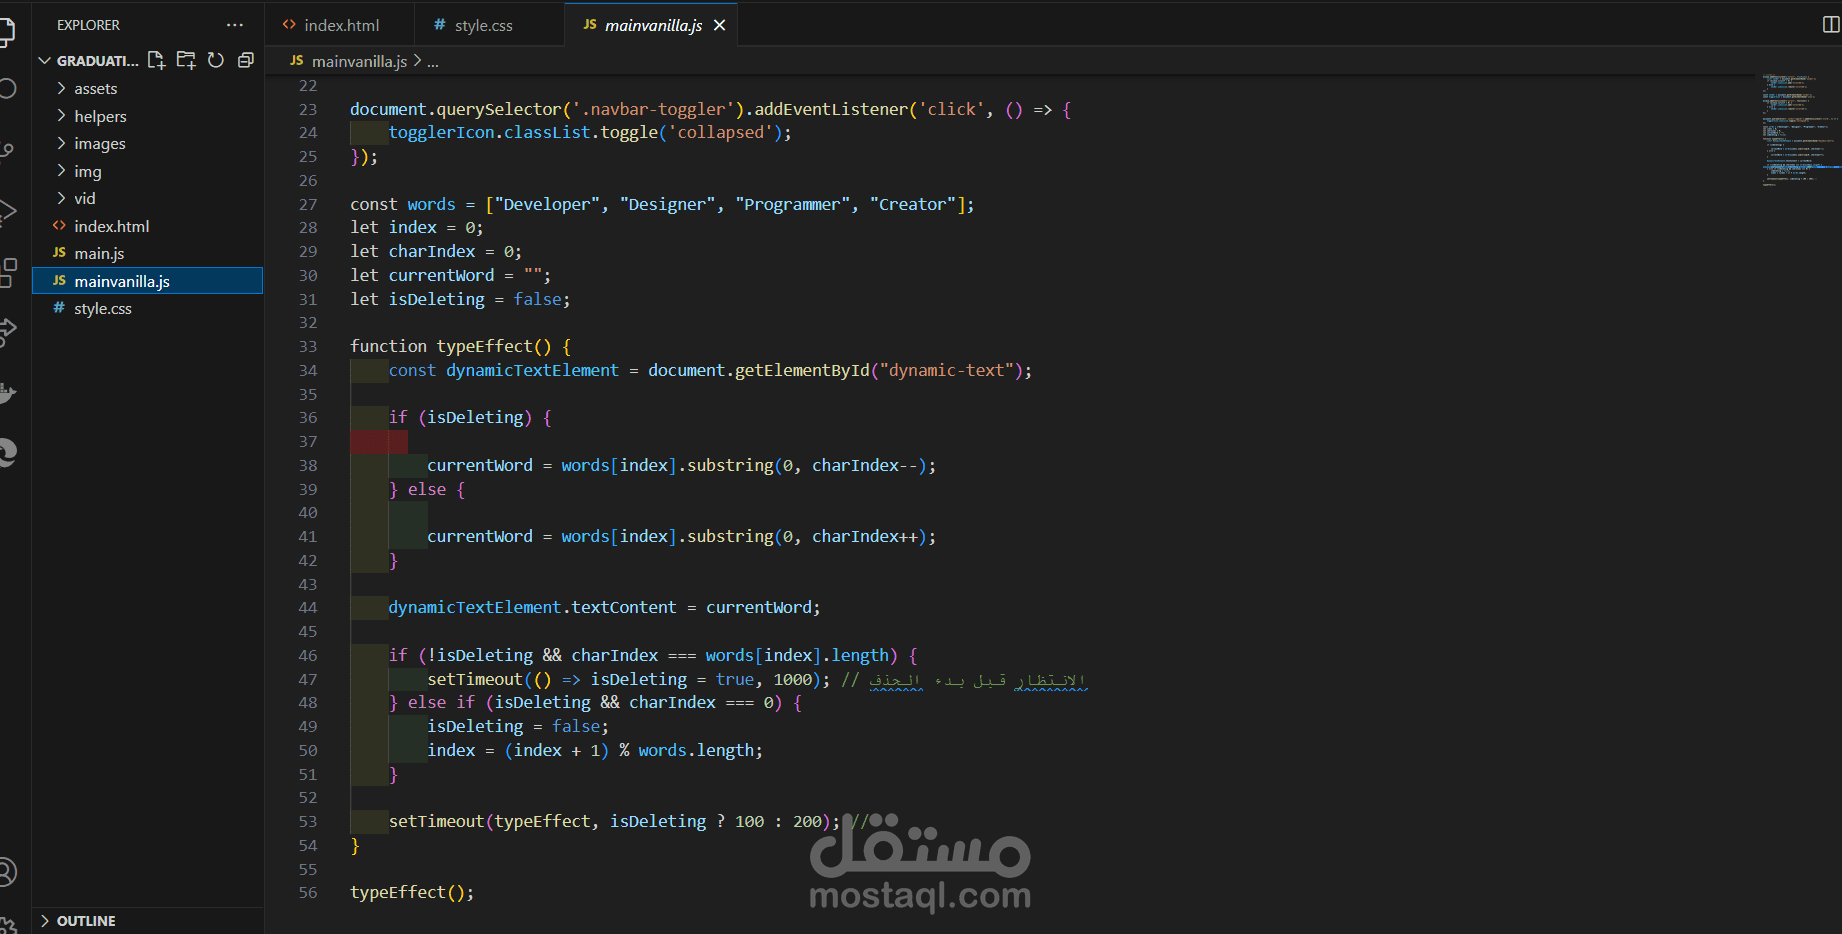Click "dynamicTextElement.textContent" on line 44
The width and height of the screenshot is (1842, 934).
[x=532, y=607]
